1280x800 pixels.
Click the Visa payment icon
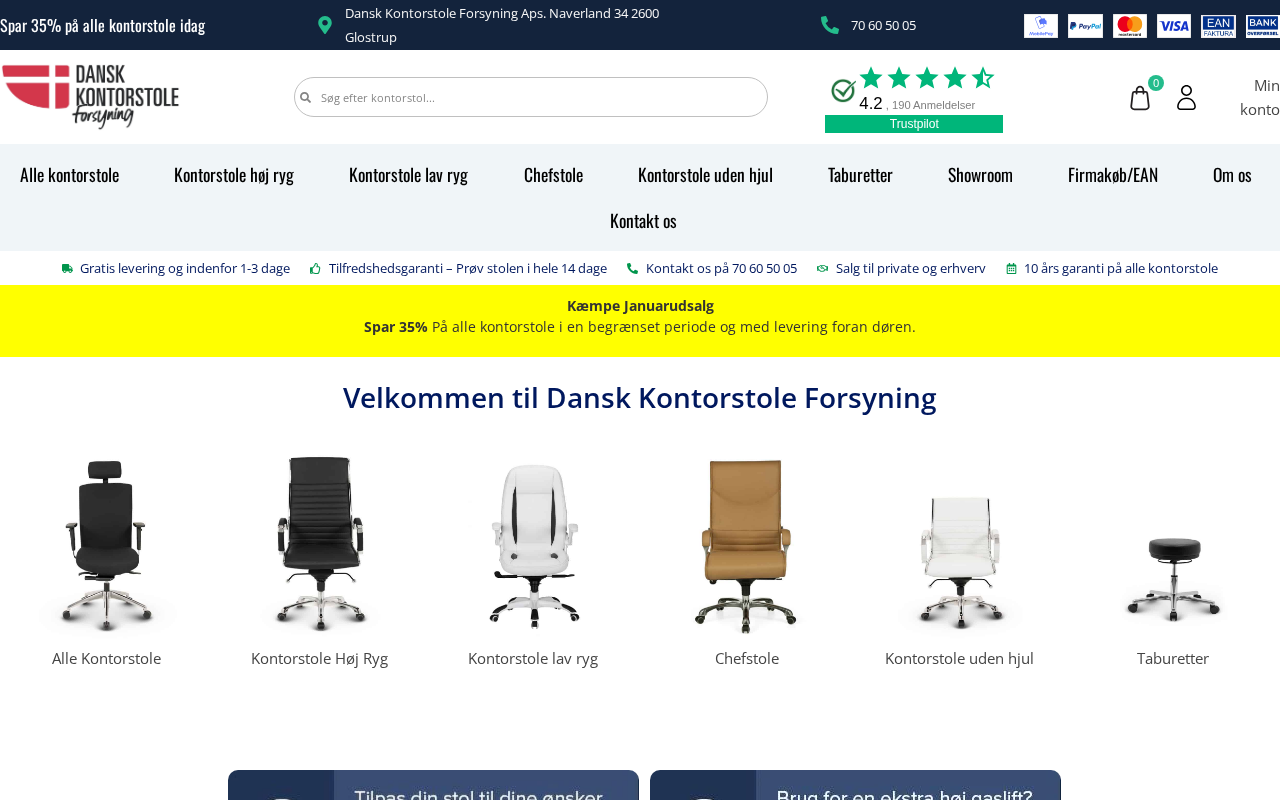(x=1174, y=26)
